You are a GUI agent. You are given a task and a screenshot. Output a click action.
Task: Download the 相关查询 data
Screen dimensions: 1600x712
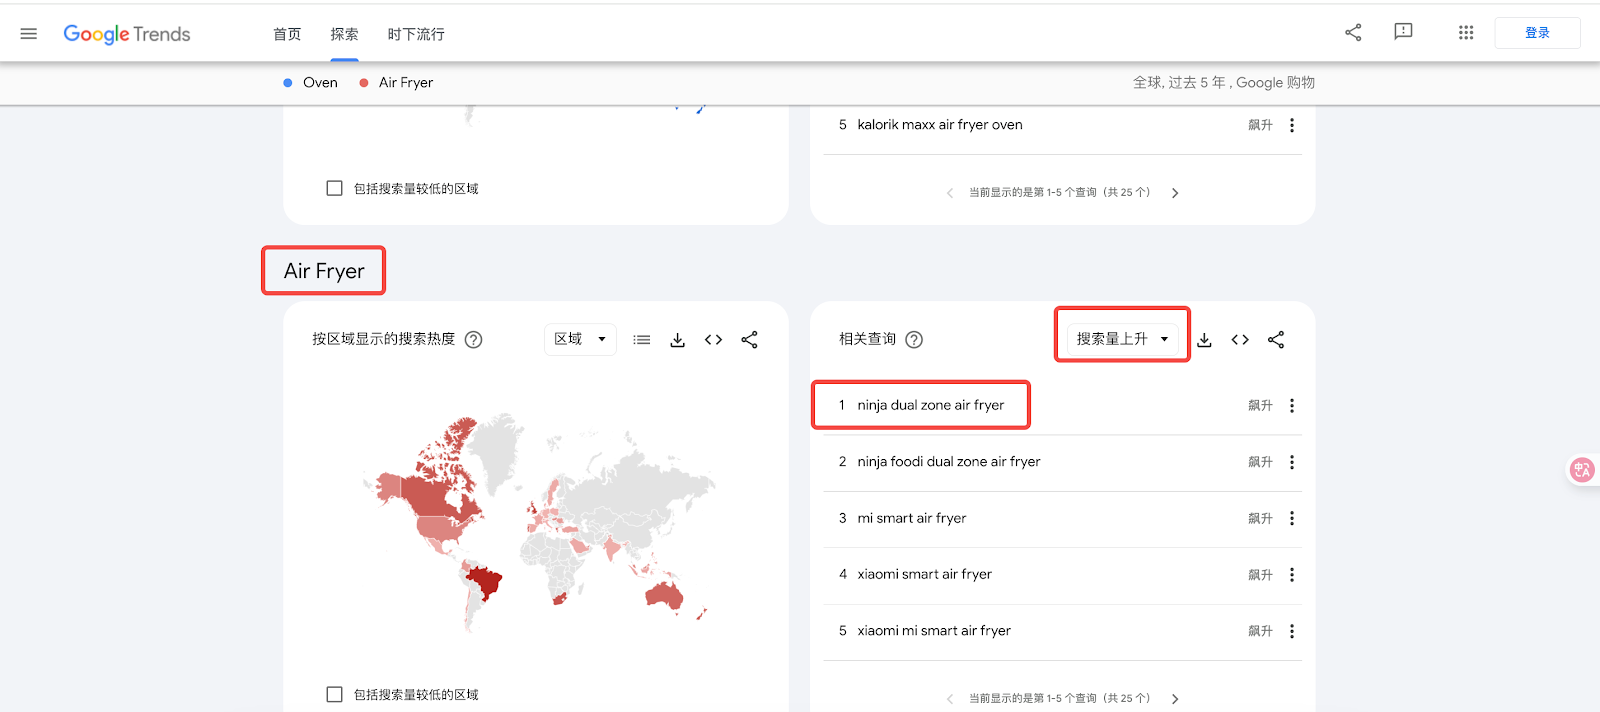point(1205,340)
